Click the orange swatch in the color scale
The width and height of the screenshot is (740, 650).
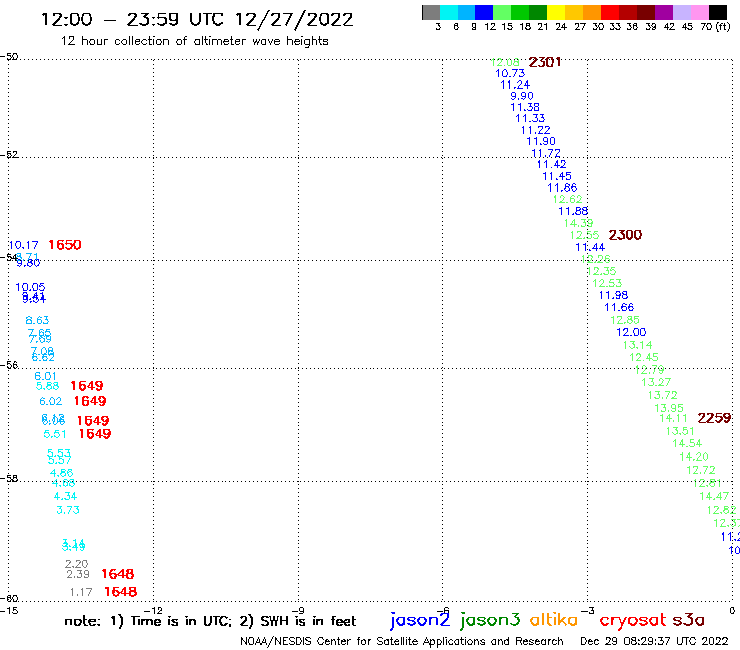click(592, 12)
